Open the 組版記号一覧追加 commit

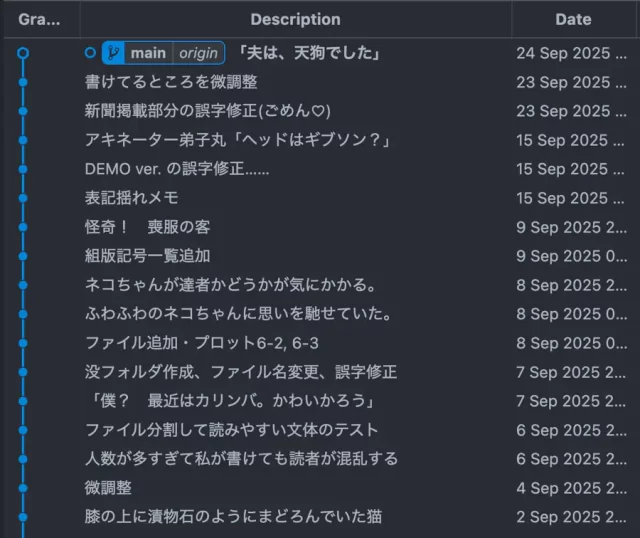148,256
